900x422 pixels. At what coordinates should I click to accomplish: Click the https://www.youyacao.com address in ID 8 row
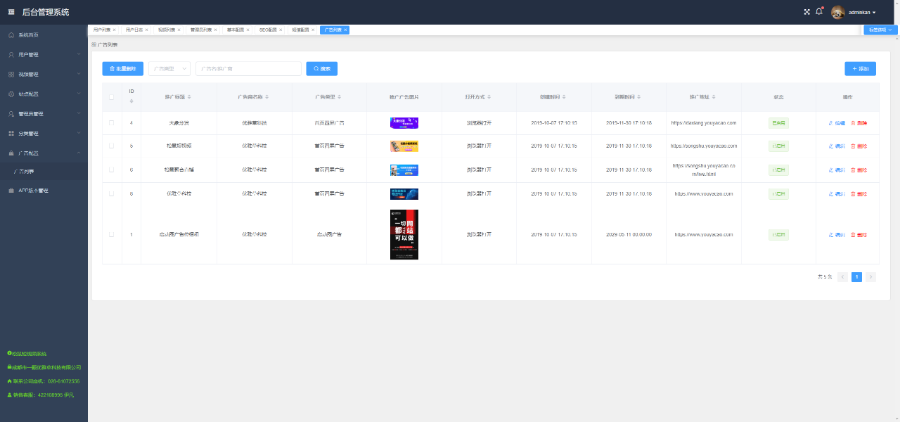tap(704, 194)
